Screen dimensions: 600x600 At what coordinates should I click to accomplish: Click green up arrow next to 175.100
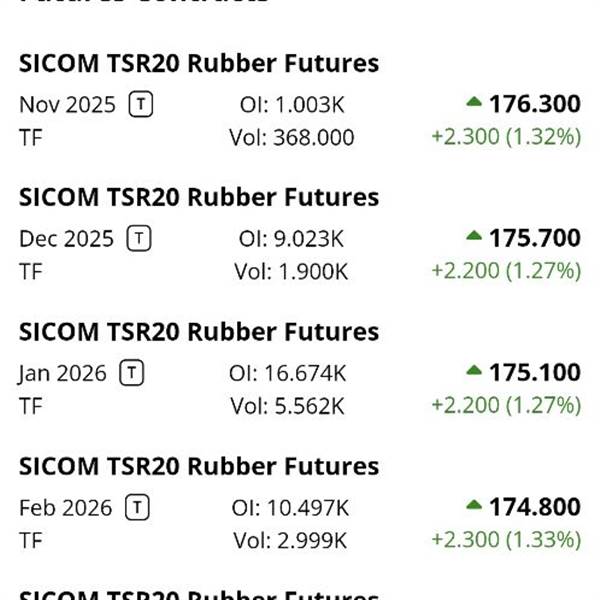(474, 372)
